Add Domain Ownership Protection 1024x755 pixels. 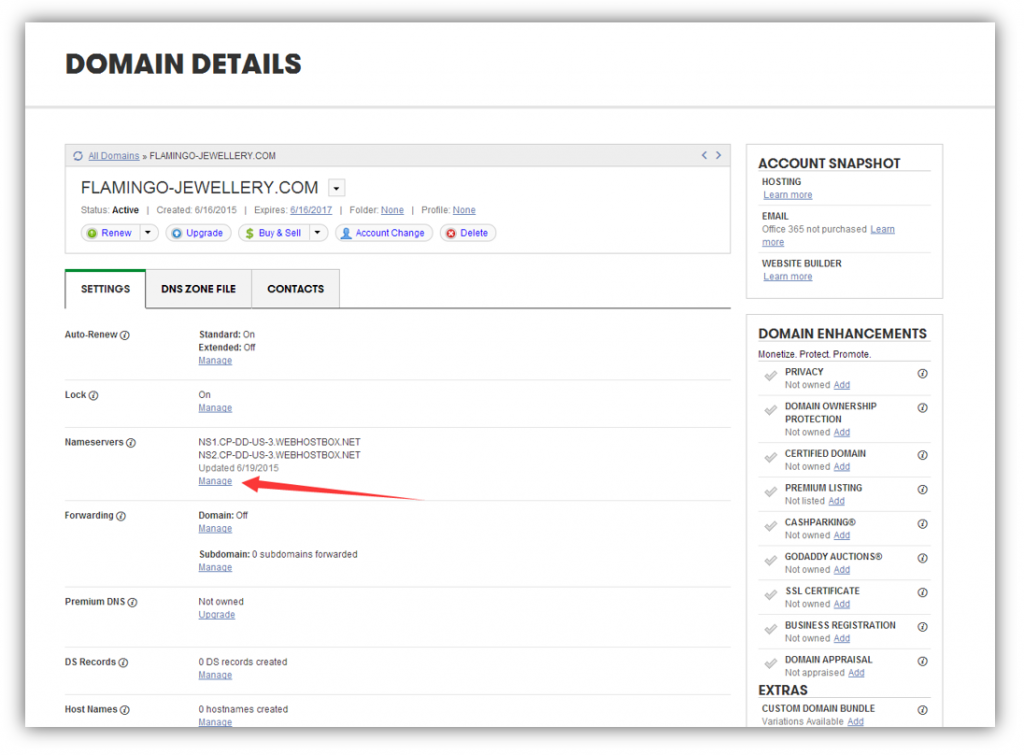coord(842,433)
